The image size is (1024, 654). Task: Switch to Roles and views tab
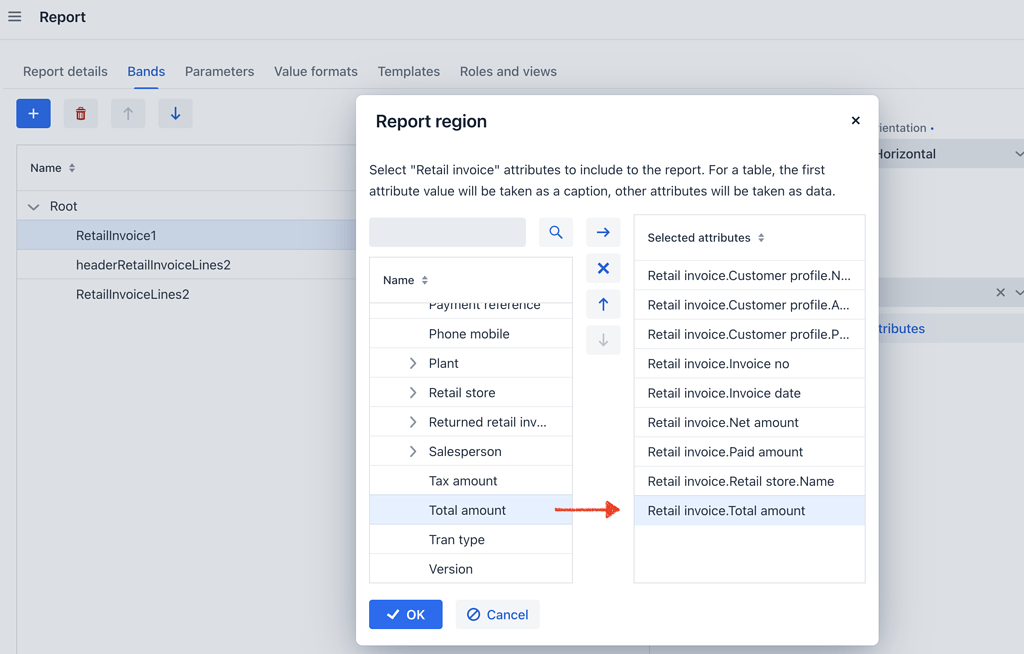[x=508, y=71]
